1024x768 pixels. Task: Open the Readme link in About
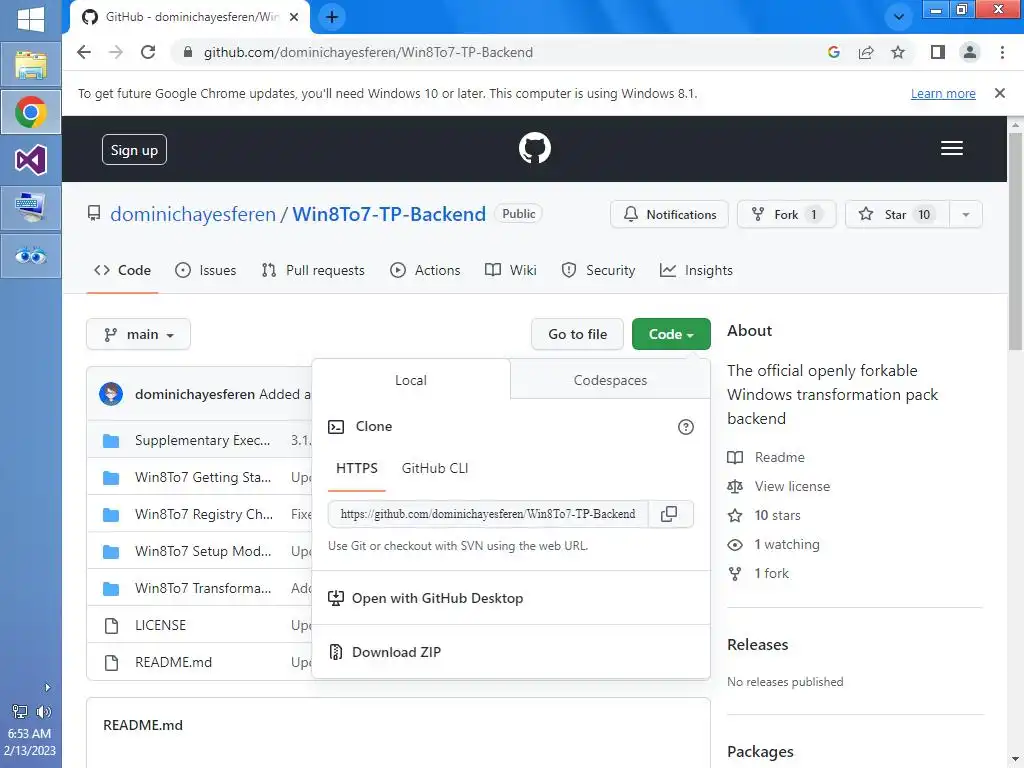click(x=766, y=457)
